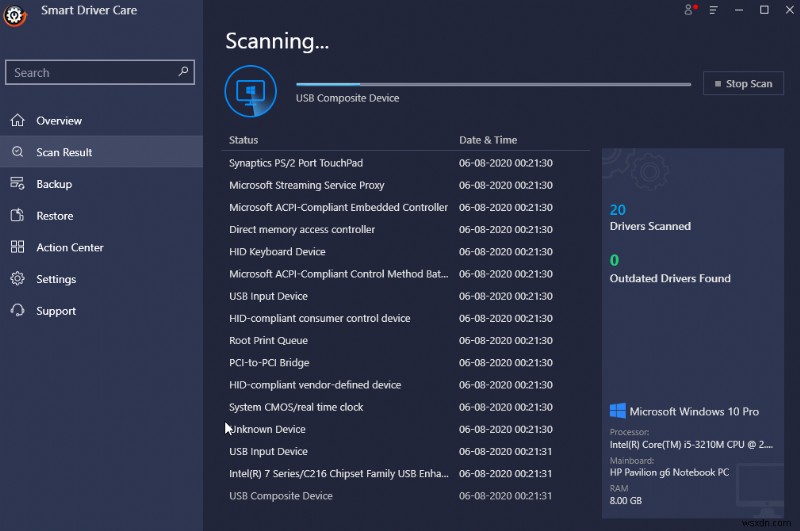The height and width of the screenshot is (531, 800).
Task: Click the Status column header
Action: [x=243, y=140]
